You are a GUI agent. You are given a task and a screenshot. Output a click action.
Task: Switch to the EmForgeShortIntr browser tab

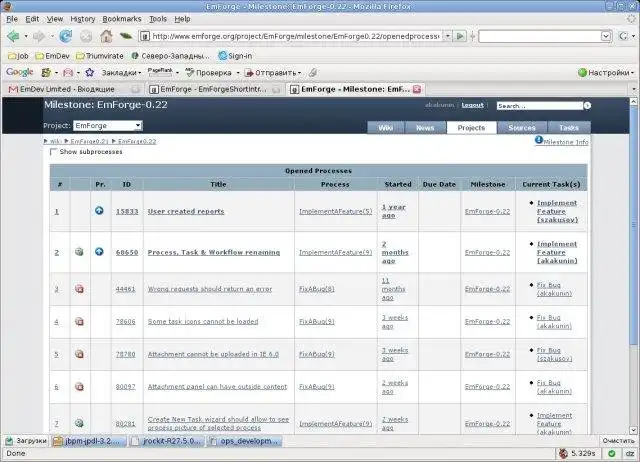(x=213, y=89)
